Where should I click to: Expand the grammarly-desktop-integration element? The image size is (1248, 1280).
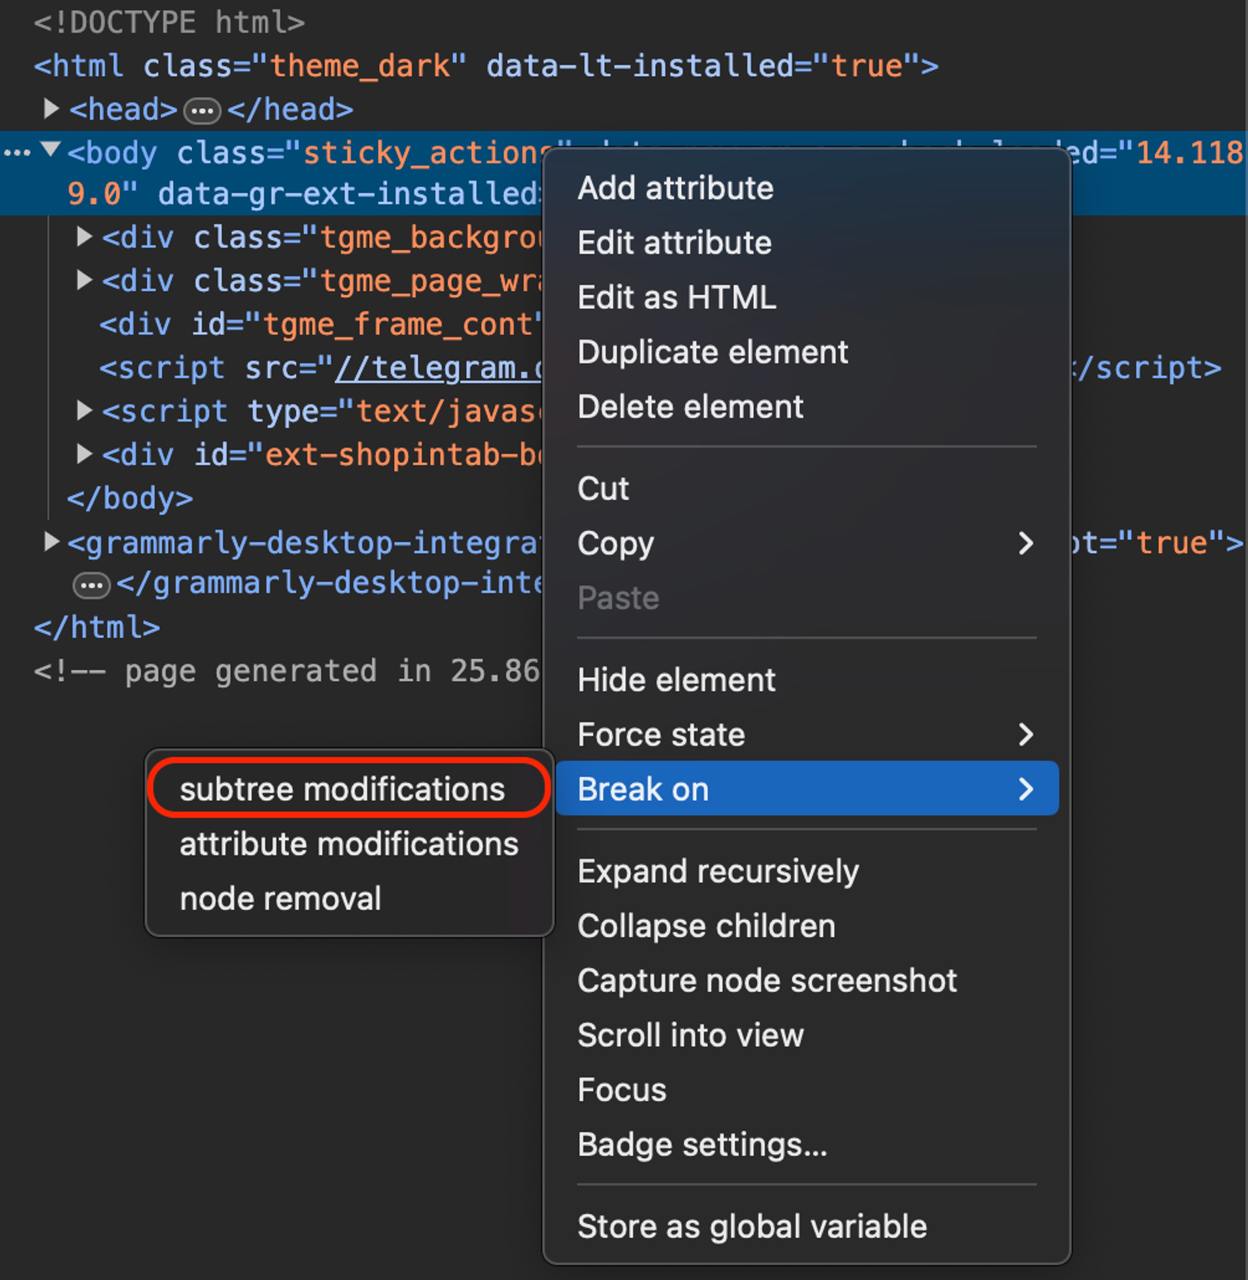pyautogui.click(x=51, y=542)
